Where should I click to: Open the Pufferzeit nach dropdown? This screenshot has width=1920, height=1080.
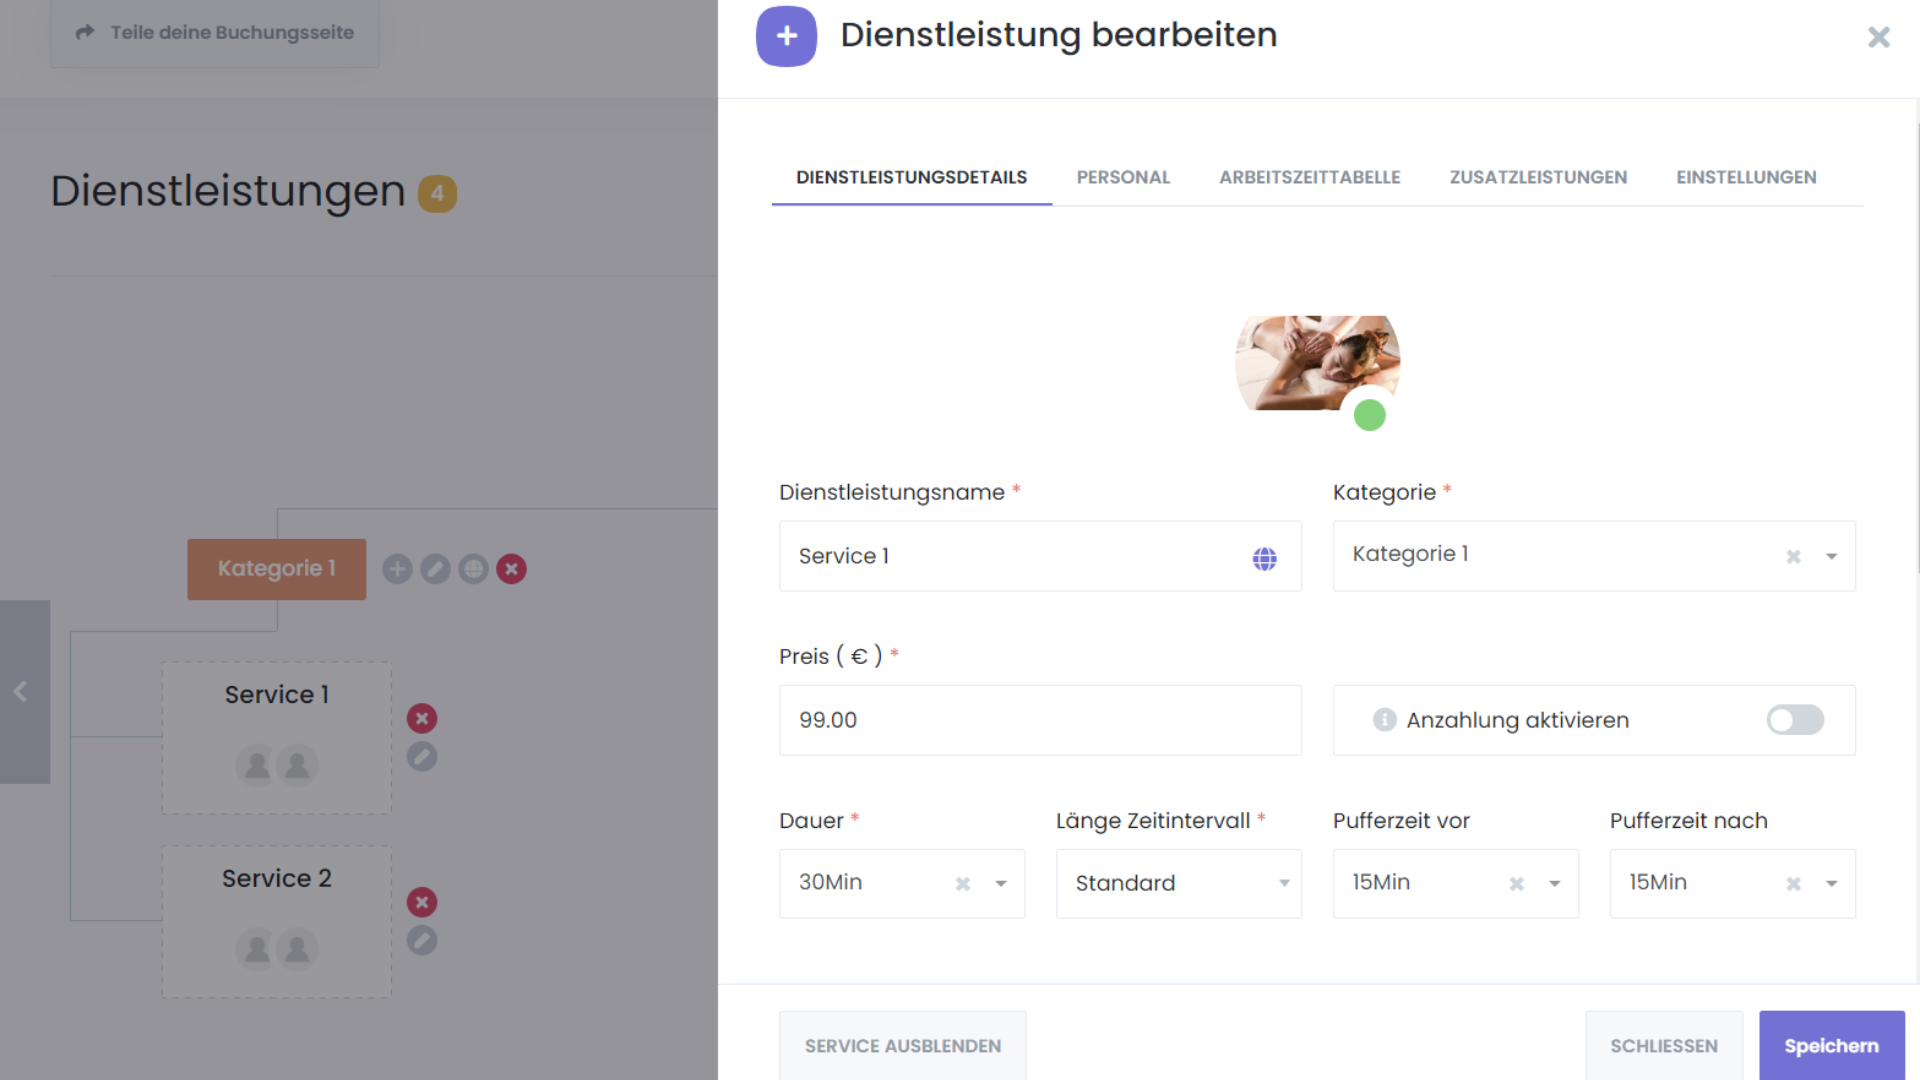pos(1831,884)
